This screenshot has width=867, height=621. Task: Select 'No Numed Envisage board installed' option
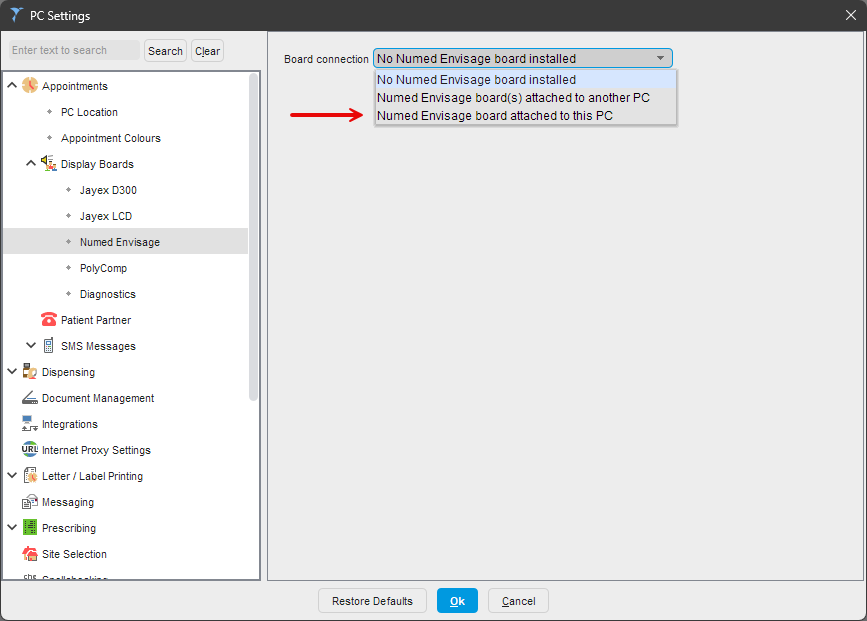click(476, 80)
